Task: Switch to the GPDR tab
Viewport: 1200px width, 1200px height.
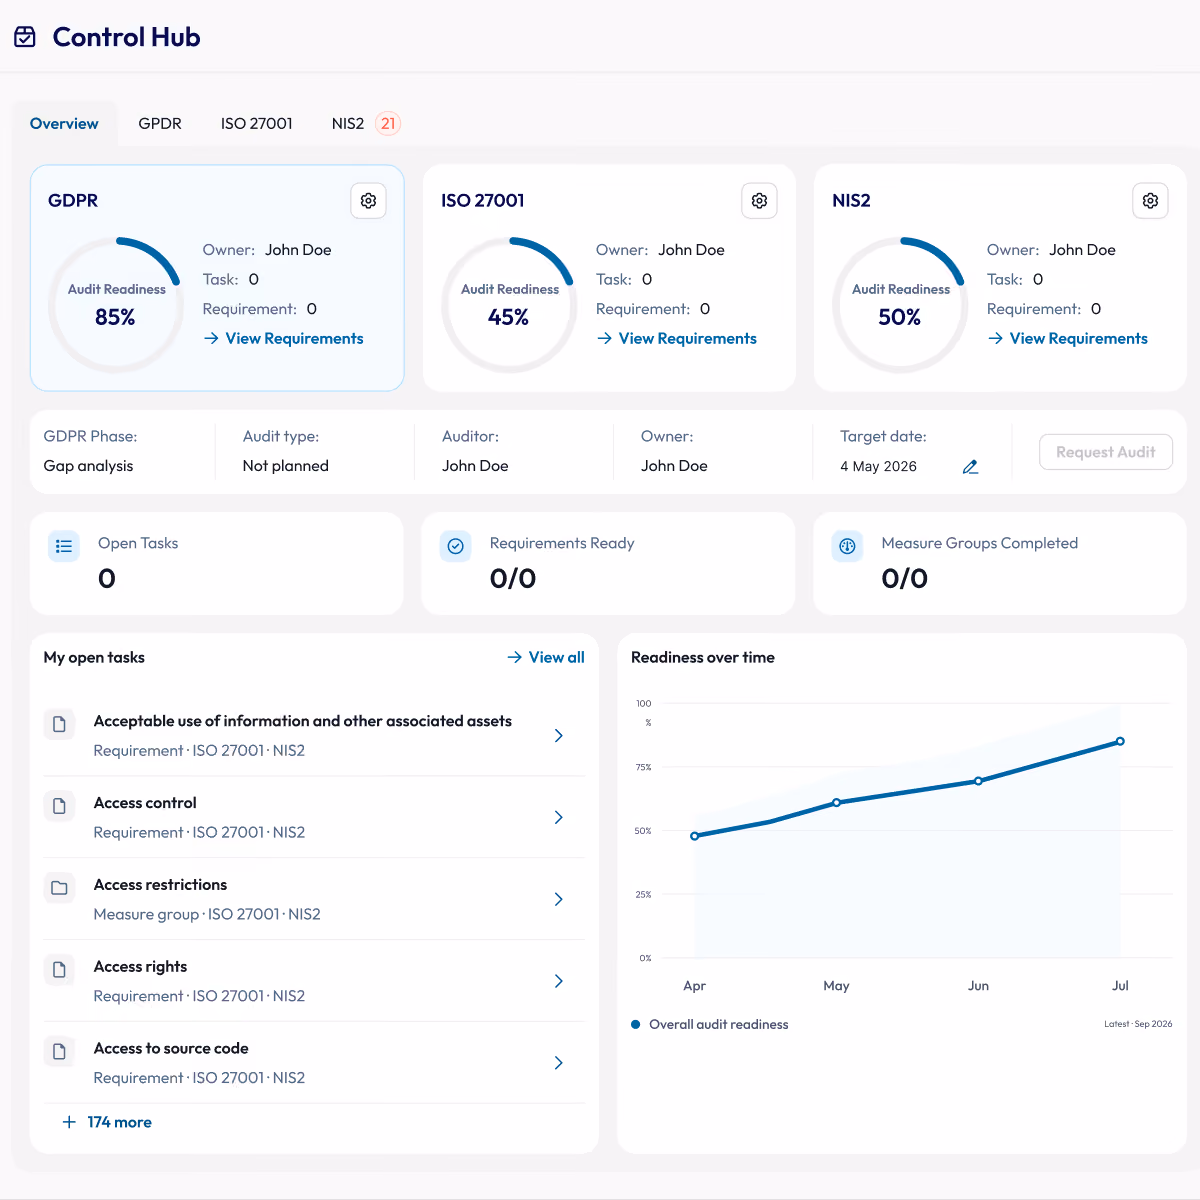Action: pyautogui.click(x=160, y=124)
